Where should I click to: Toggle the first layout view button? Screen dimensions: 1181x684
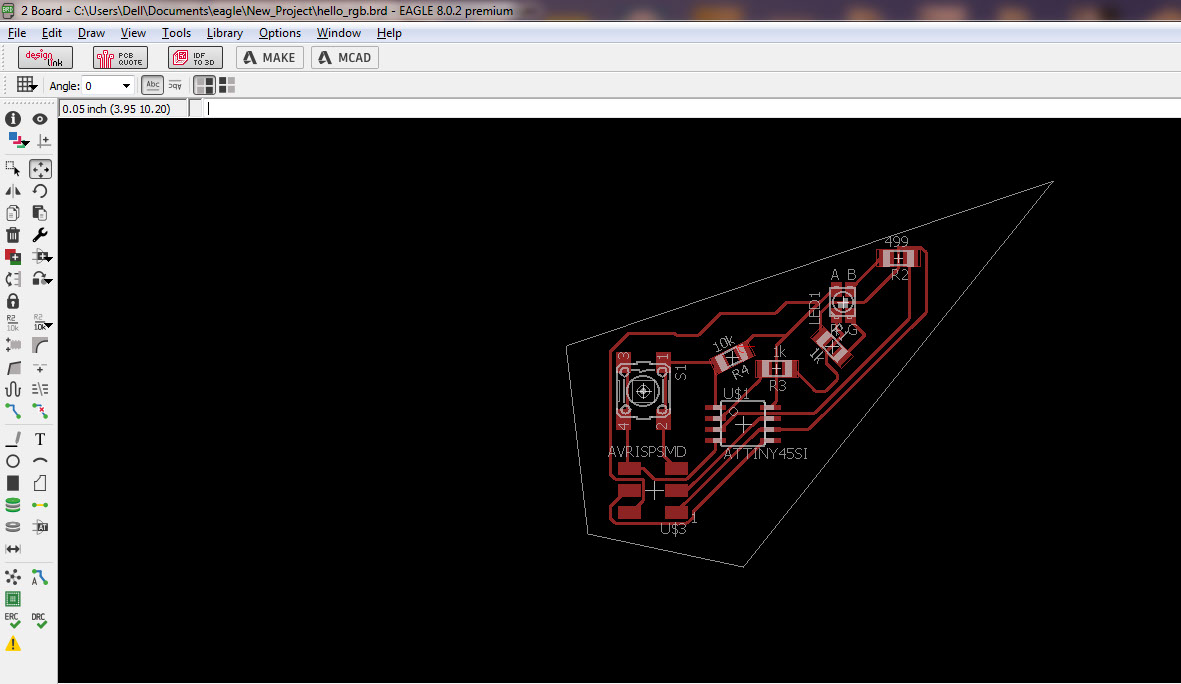(x=204, y=85)
